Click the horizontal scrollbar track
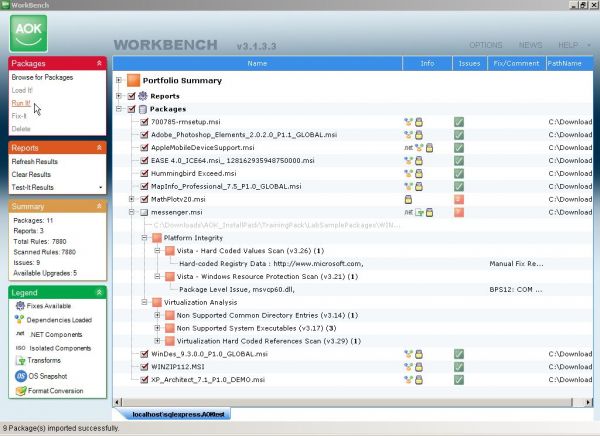Viewport: 600px width, 436px height. click(x=347, y=402)
